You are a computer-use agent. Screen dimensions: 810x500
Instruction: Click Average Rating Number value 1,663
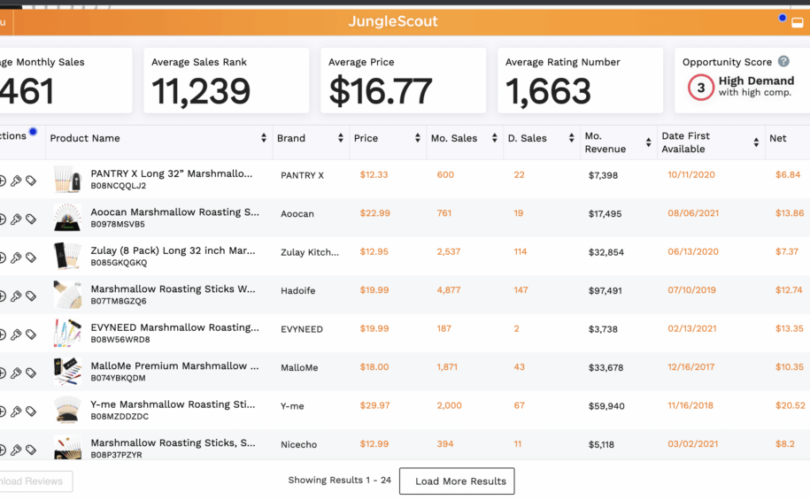[548, 91]
